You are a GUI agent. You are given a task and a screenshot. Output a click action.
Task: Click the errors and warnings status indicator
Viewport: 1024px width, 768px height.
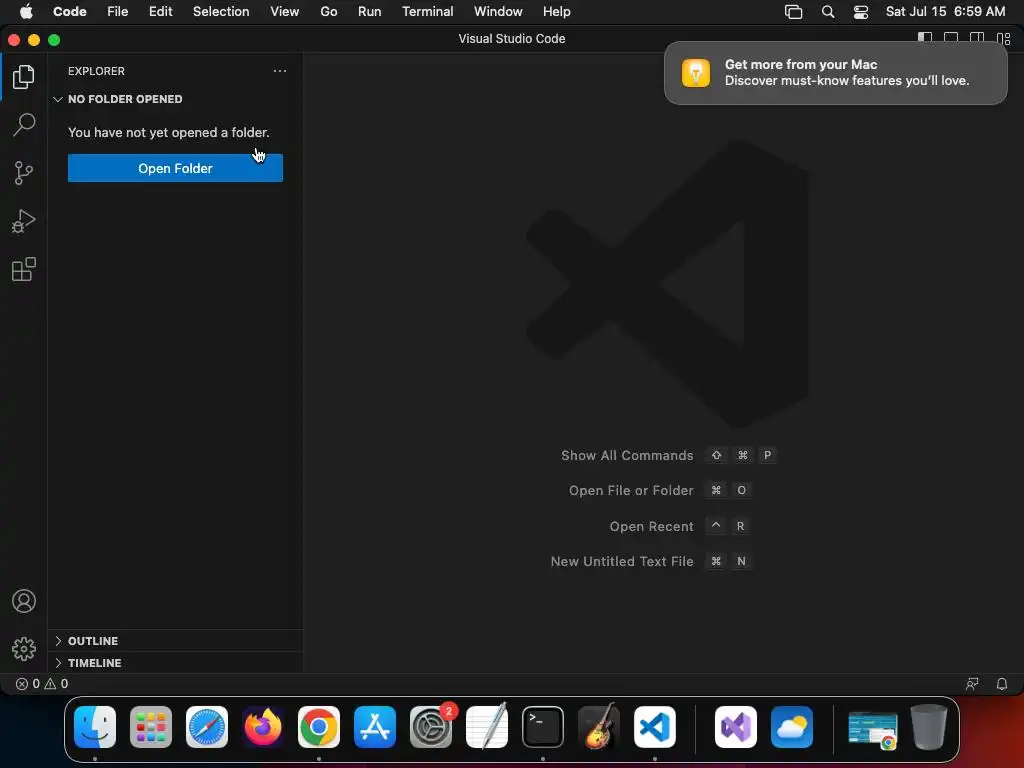[42, 684]
